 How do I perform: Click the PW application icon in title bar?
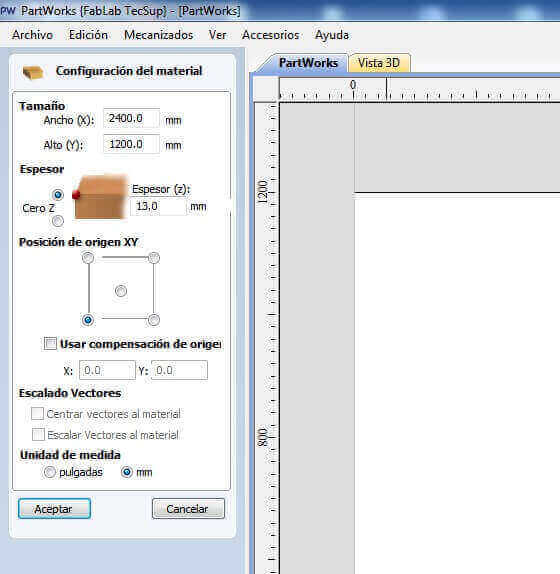(x=8, y=11)
